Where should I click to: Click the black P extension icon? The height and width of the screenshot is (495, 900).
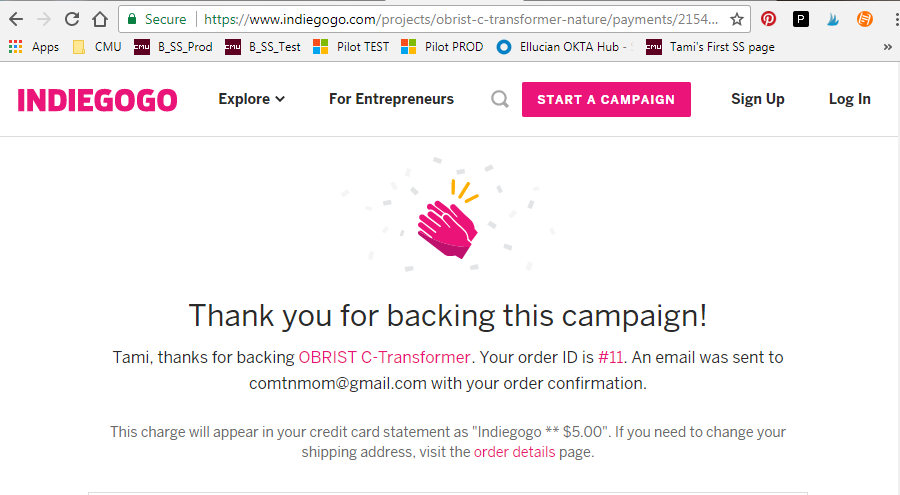[x=801, y=20]
